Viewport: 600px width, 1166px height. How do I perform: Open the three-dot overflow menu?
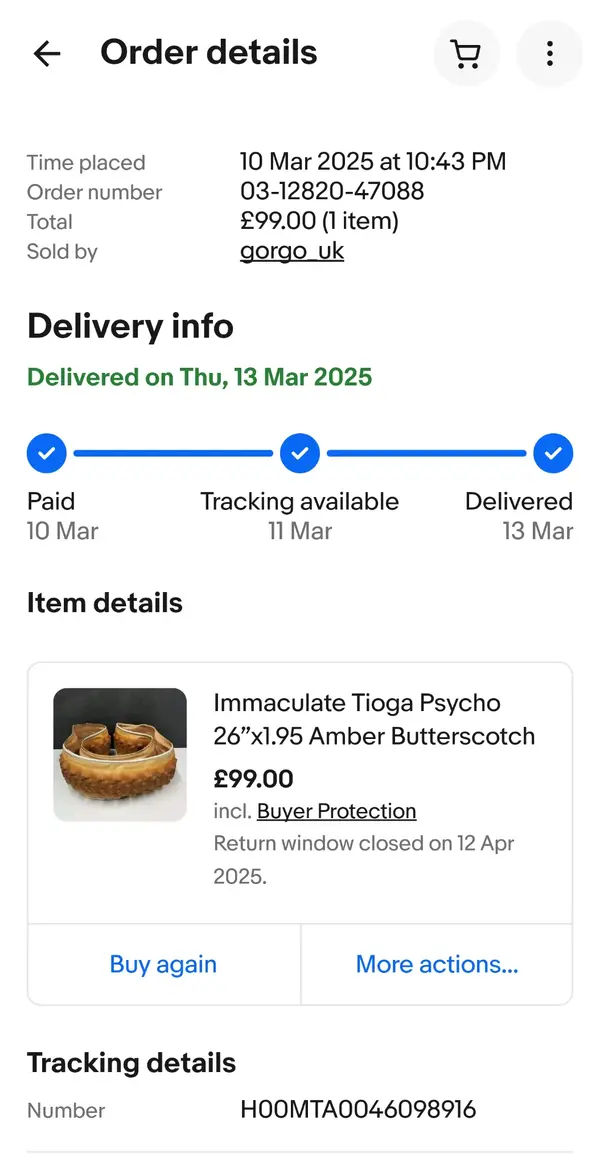[549, 54]
